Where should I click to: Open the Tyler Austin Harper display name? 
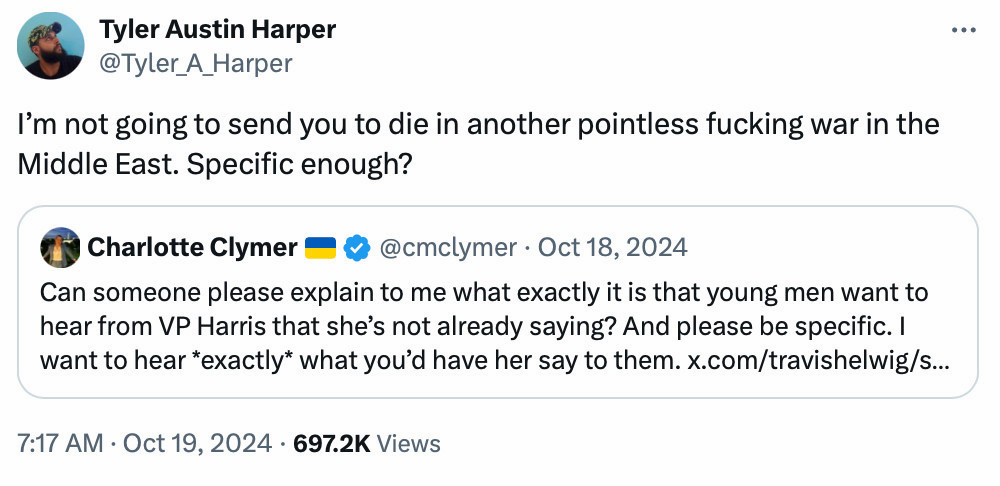[x=217, y=29]
